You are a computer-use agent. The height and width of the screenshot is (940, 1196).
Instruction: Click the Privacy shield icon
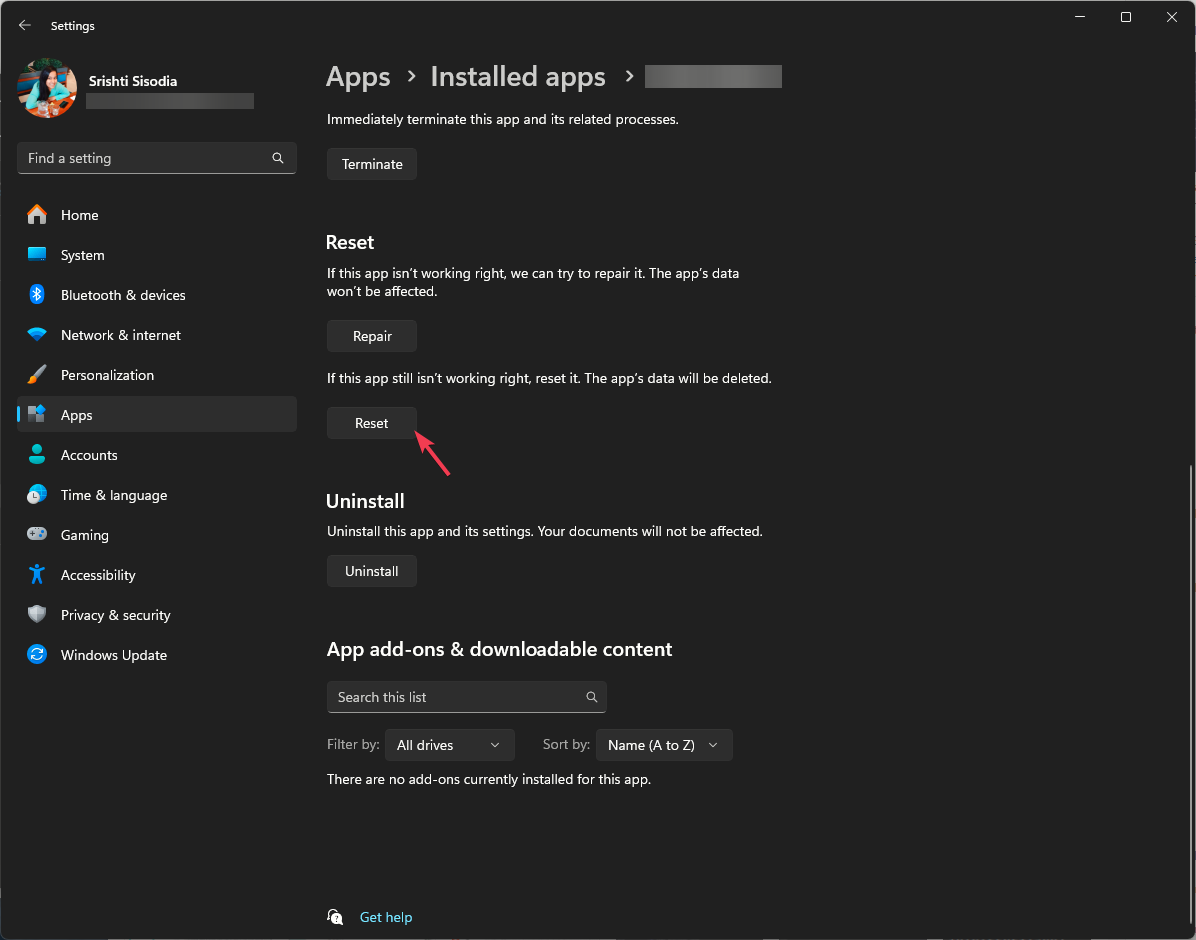(37, 614)
